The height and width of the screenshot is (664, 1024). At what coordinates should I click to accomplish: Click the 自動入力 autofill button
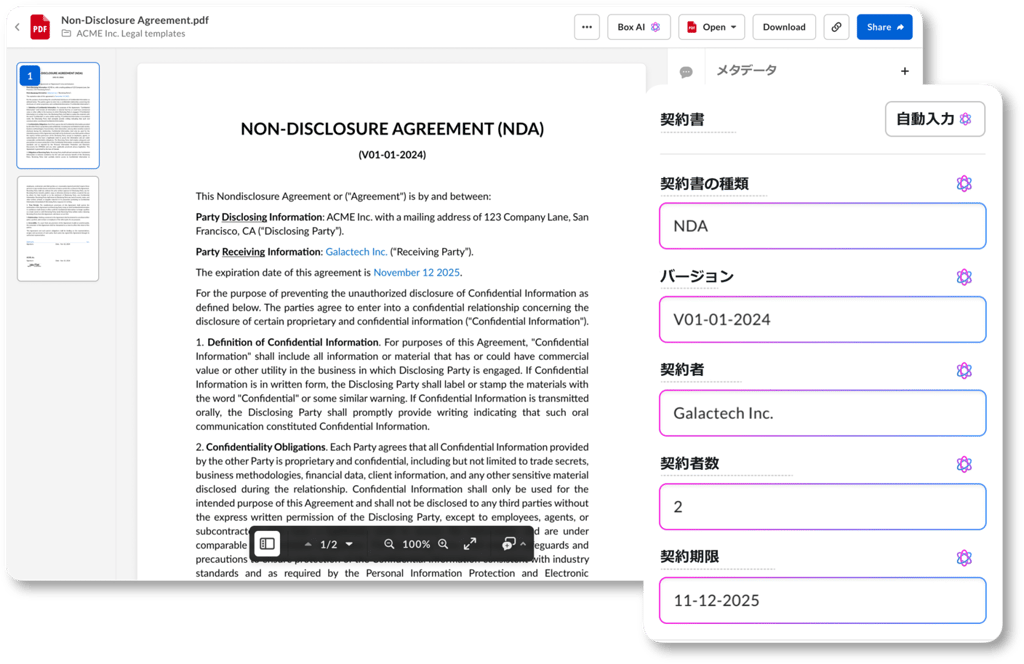point(934,119)
